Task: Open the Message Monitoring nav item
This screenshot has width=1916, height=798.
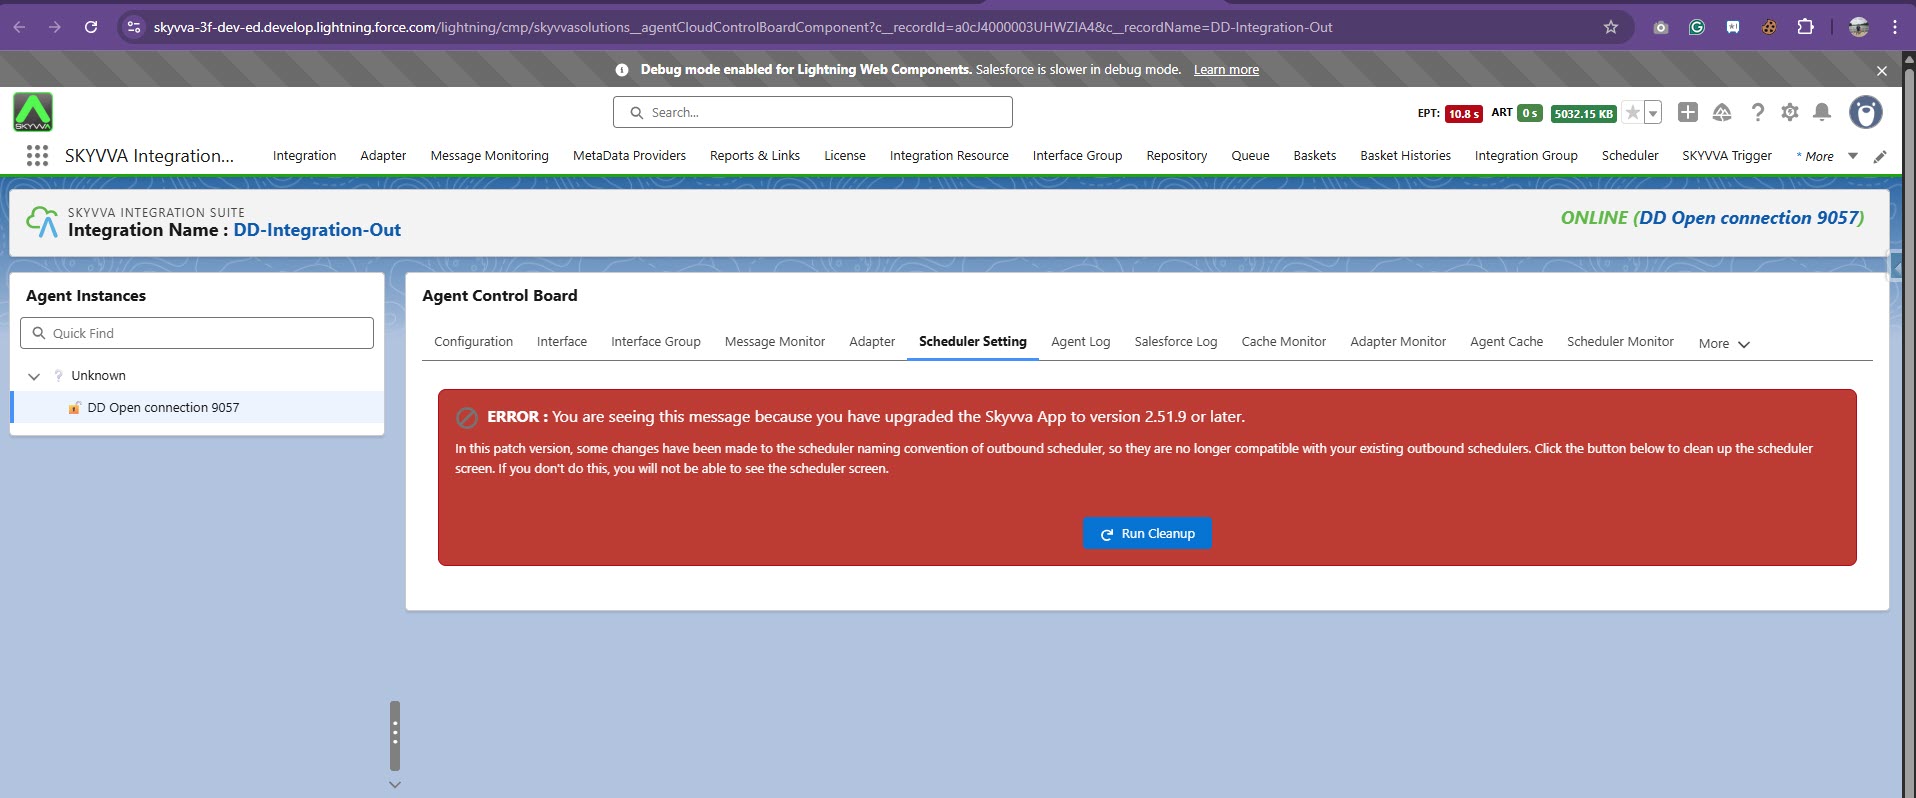Action: tap(489, 155)
